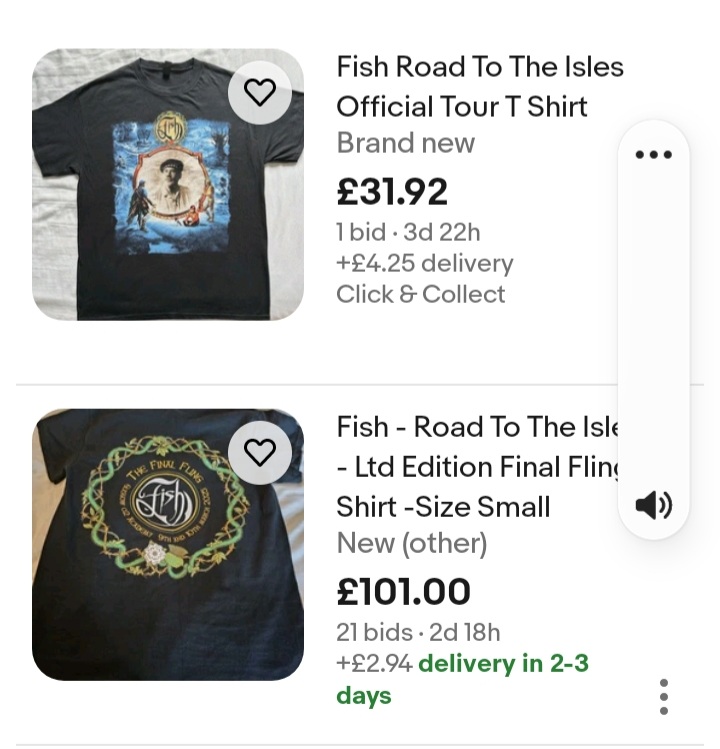
Task: Tap the New (other) condition label
Action: [x=412, y=544]
